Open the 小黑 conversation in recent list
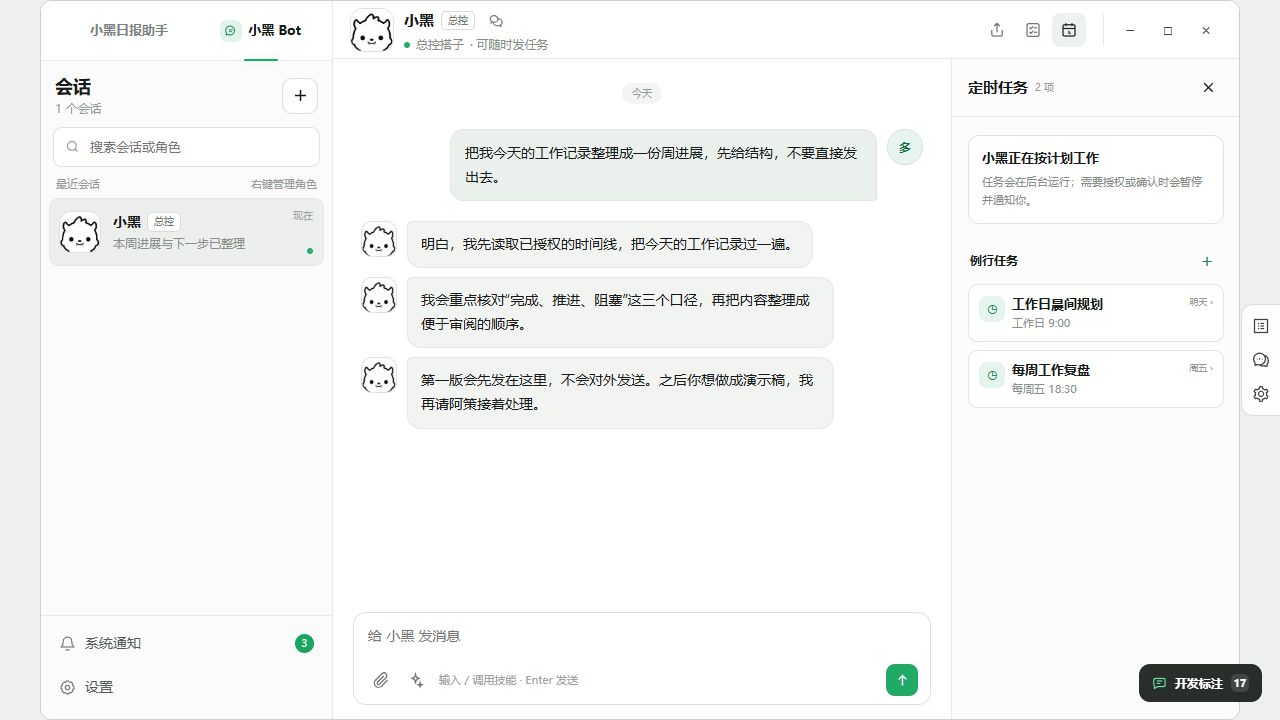This screenshot has height=720, width=1280. (x=186, y=232)
